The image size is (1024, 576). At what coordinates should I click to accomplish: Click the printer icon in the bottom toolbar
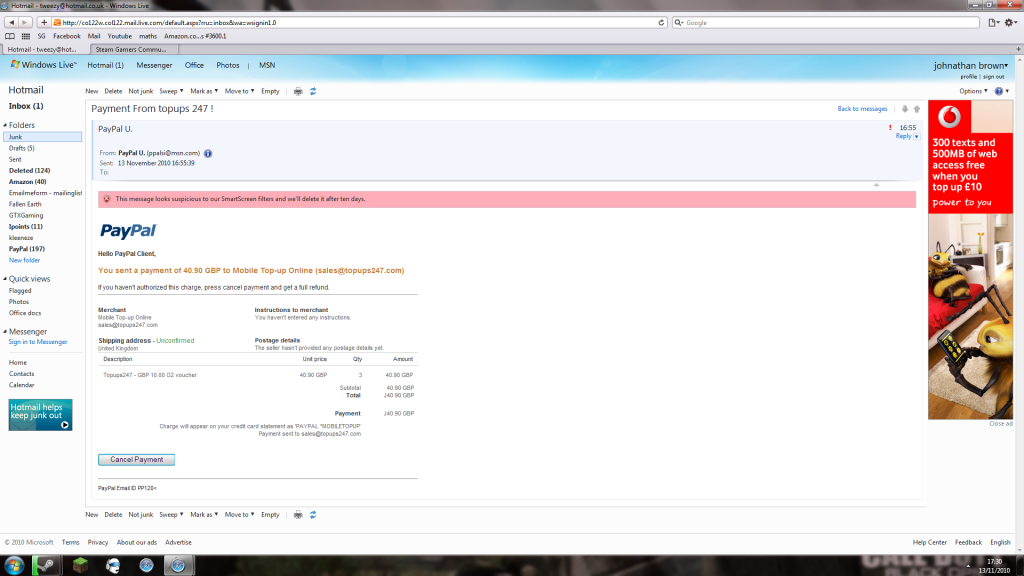click(298, 515)
